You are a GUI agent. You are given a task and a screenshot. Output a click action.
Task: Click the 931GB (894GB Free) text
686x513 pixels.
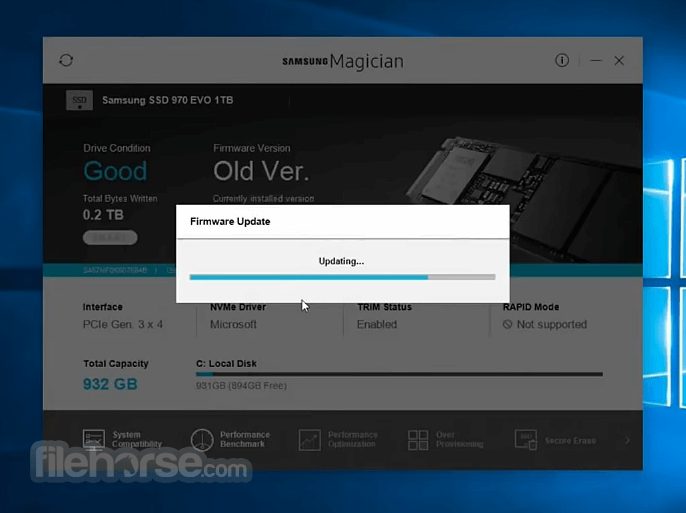[x=241, y=386]
